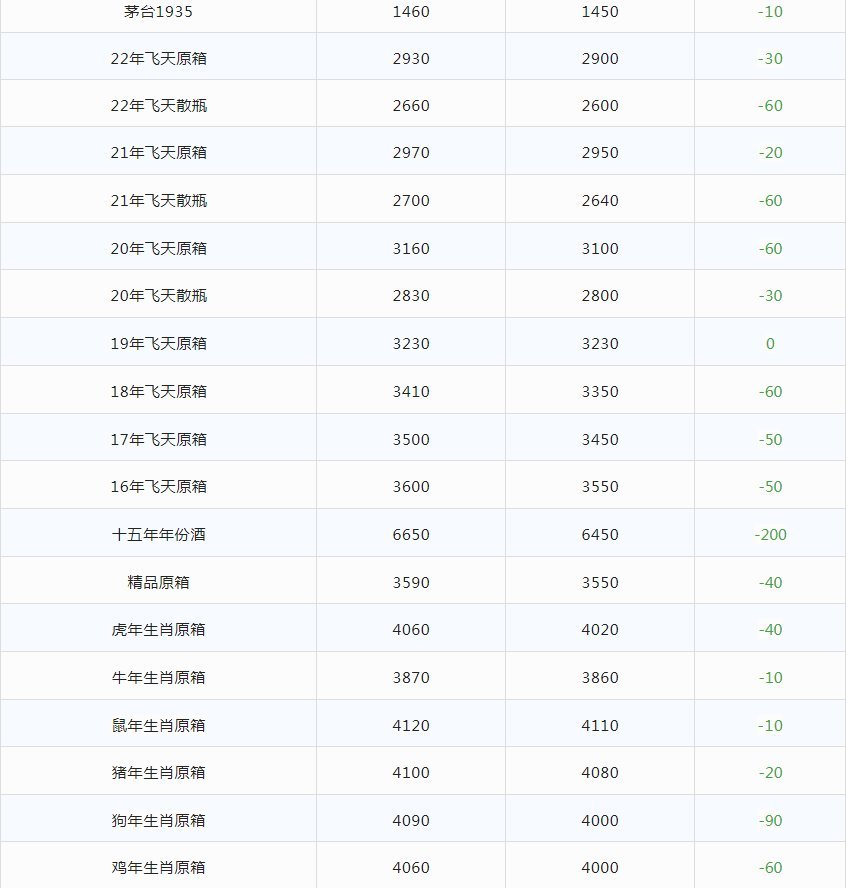
Task: Select the price value 3350
Action: pos(600,392)
